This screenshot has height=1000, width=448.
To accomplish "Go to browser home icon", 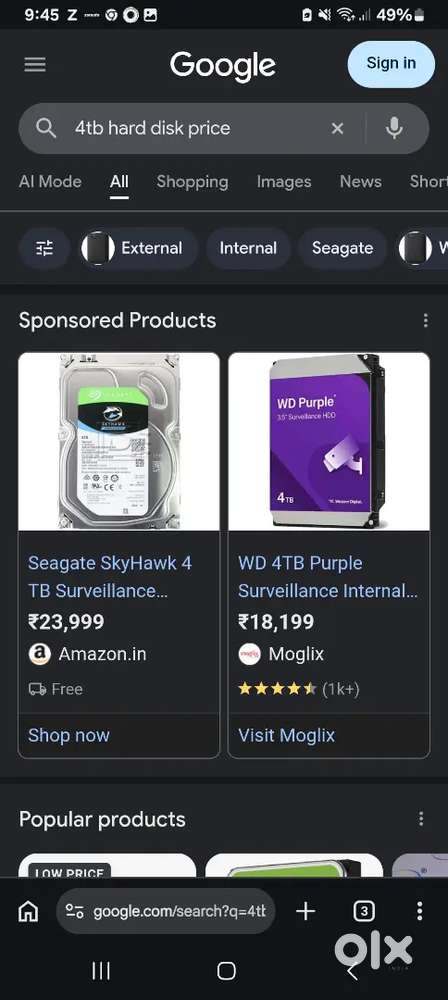I will (28, 912).
